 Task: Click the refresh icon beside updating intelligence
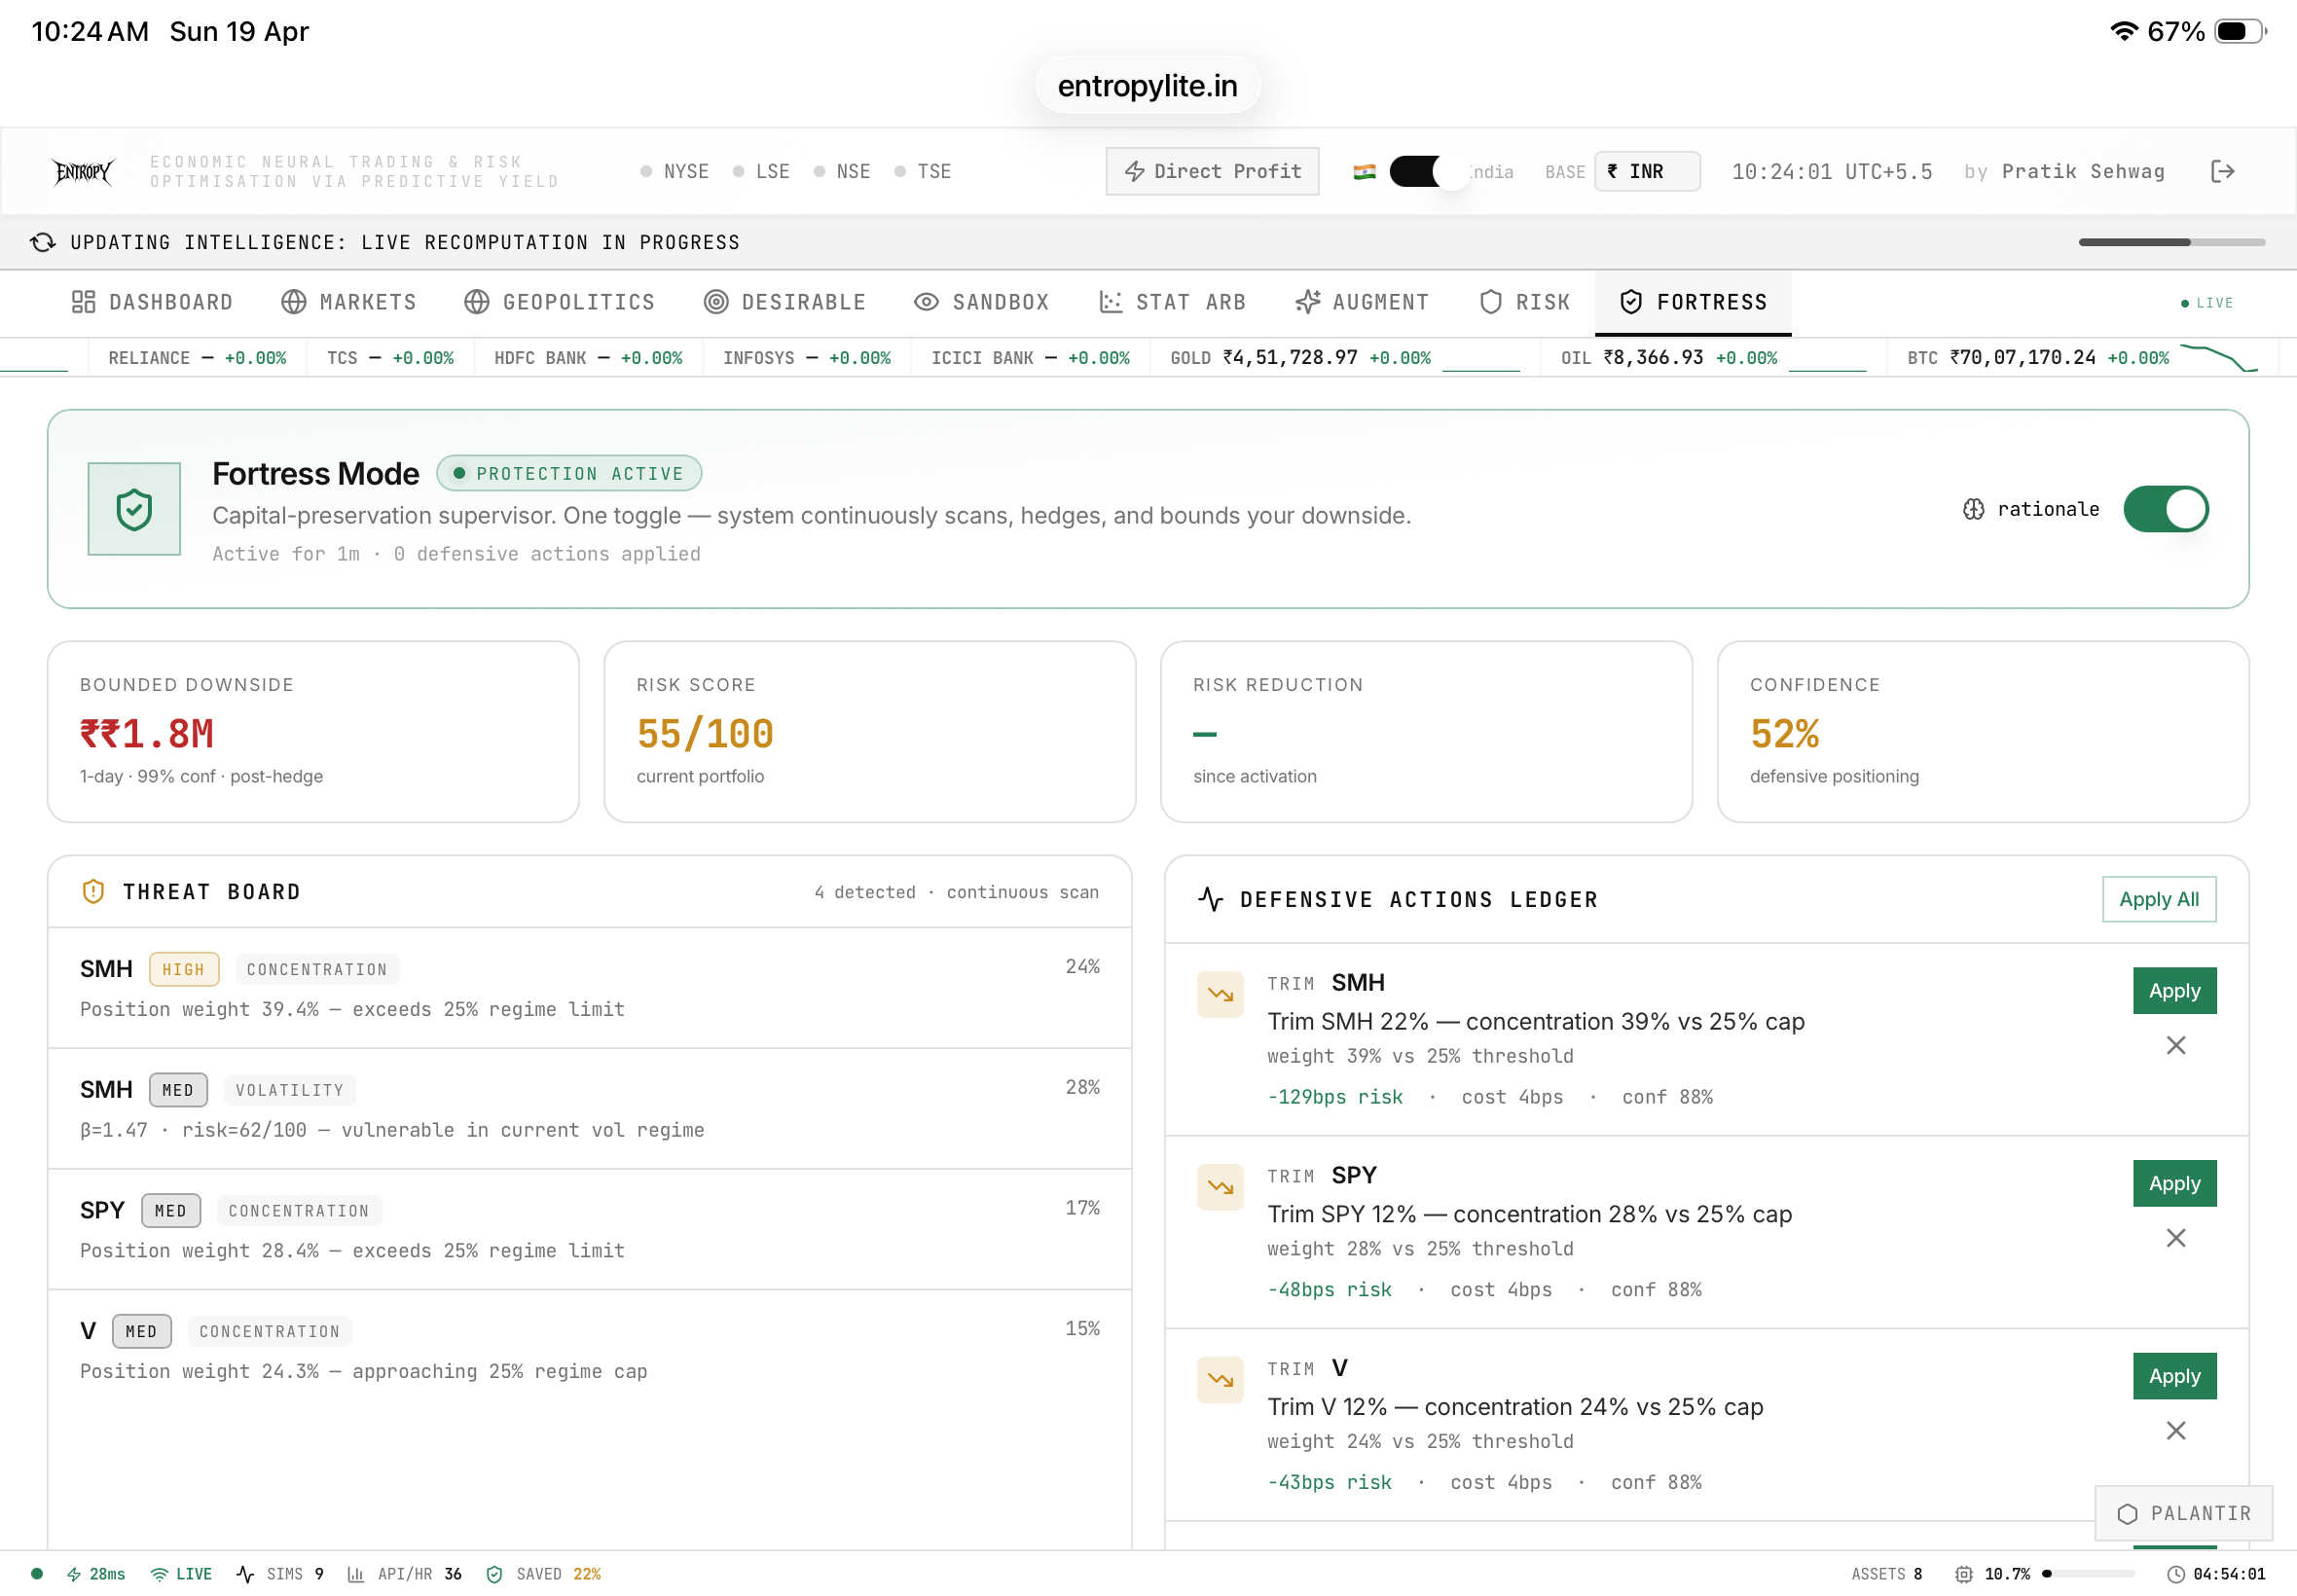click(x=42, y=242)
